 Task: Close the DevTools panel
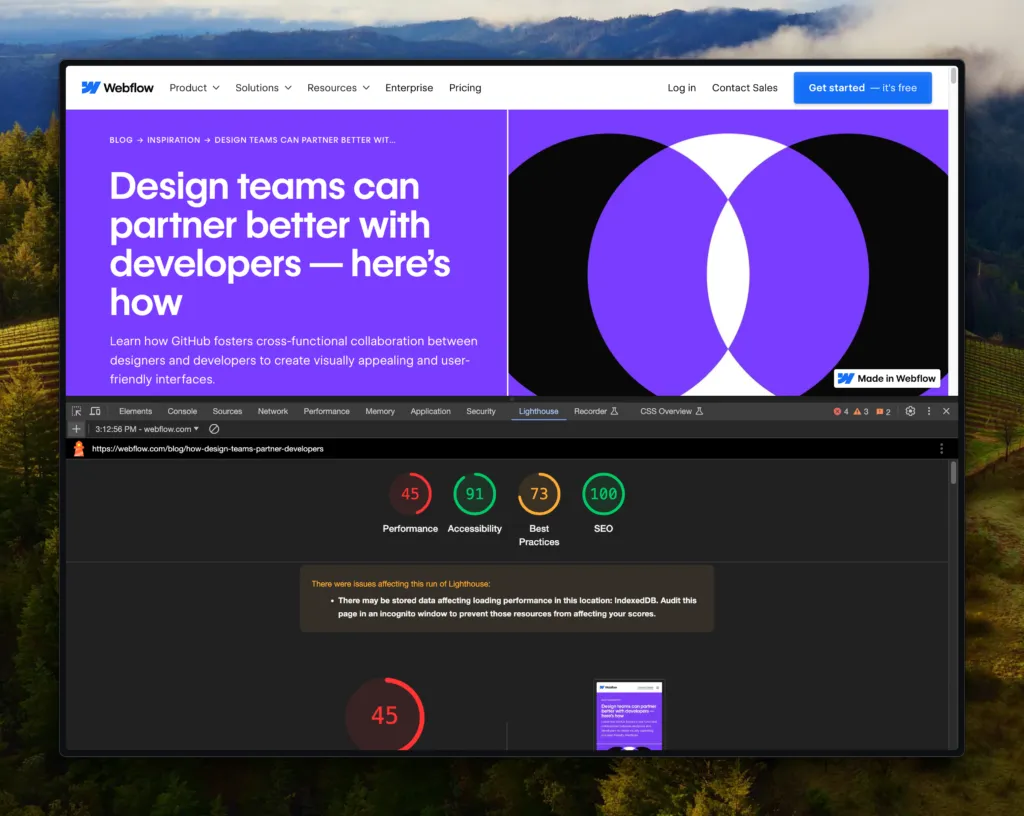click(946, 411)
